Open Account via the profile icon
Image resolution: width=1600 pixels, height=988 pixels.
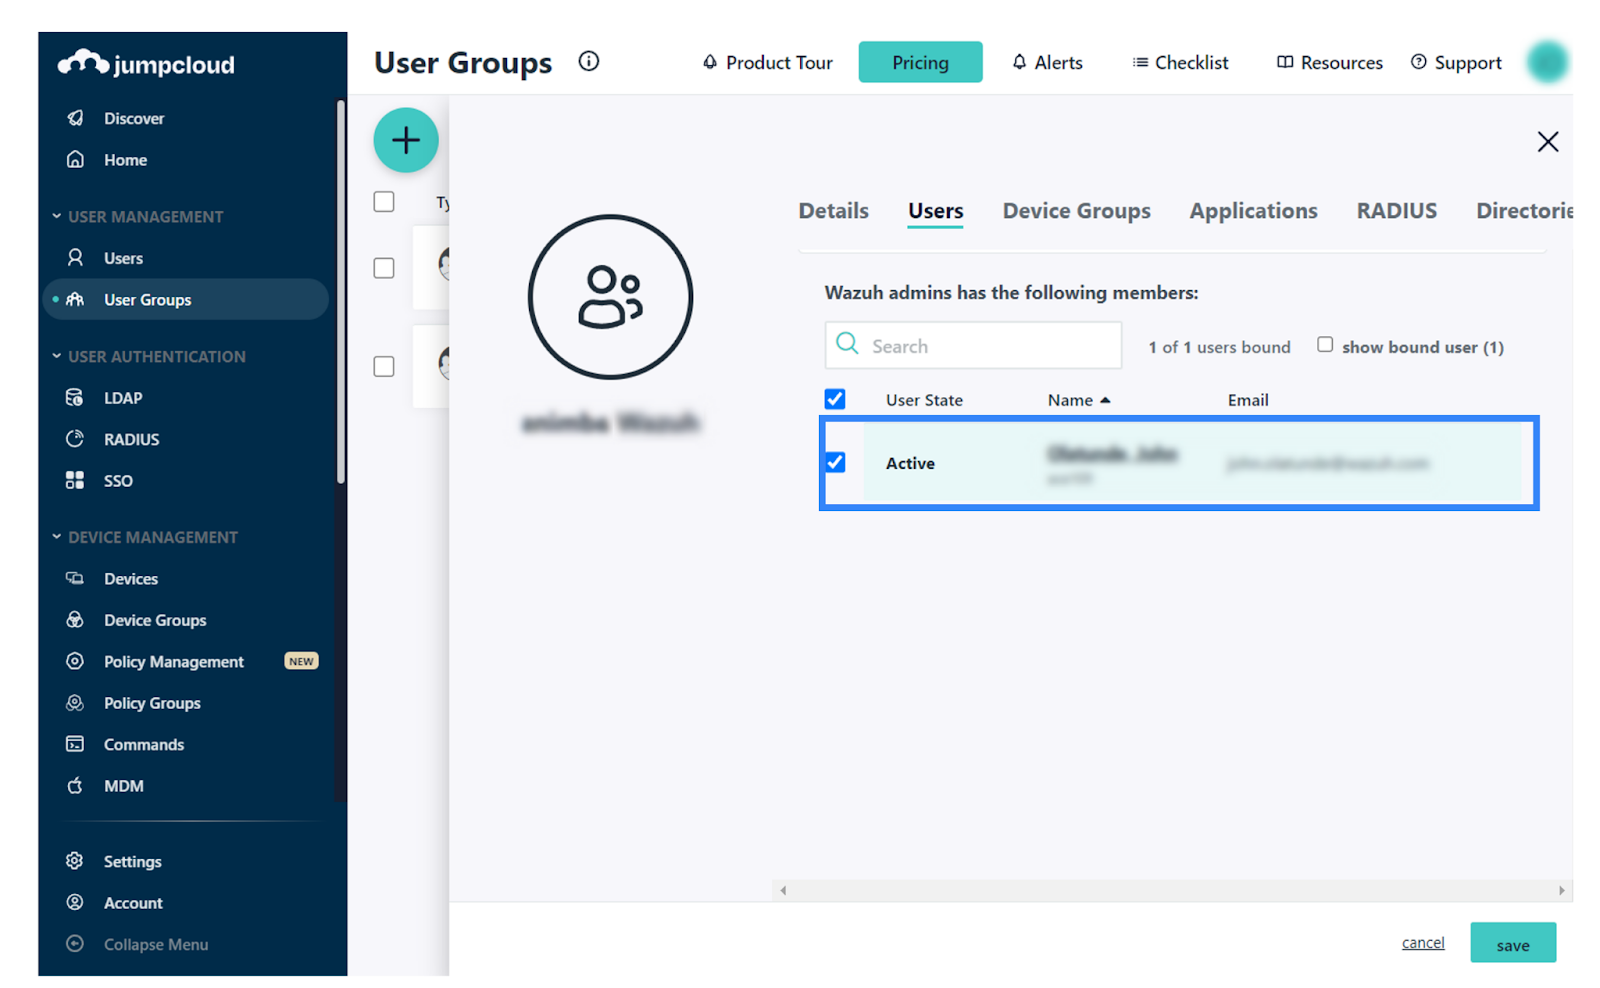(75, 903)
